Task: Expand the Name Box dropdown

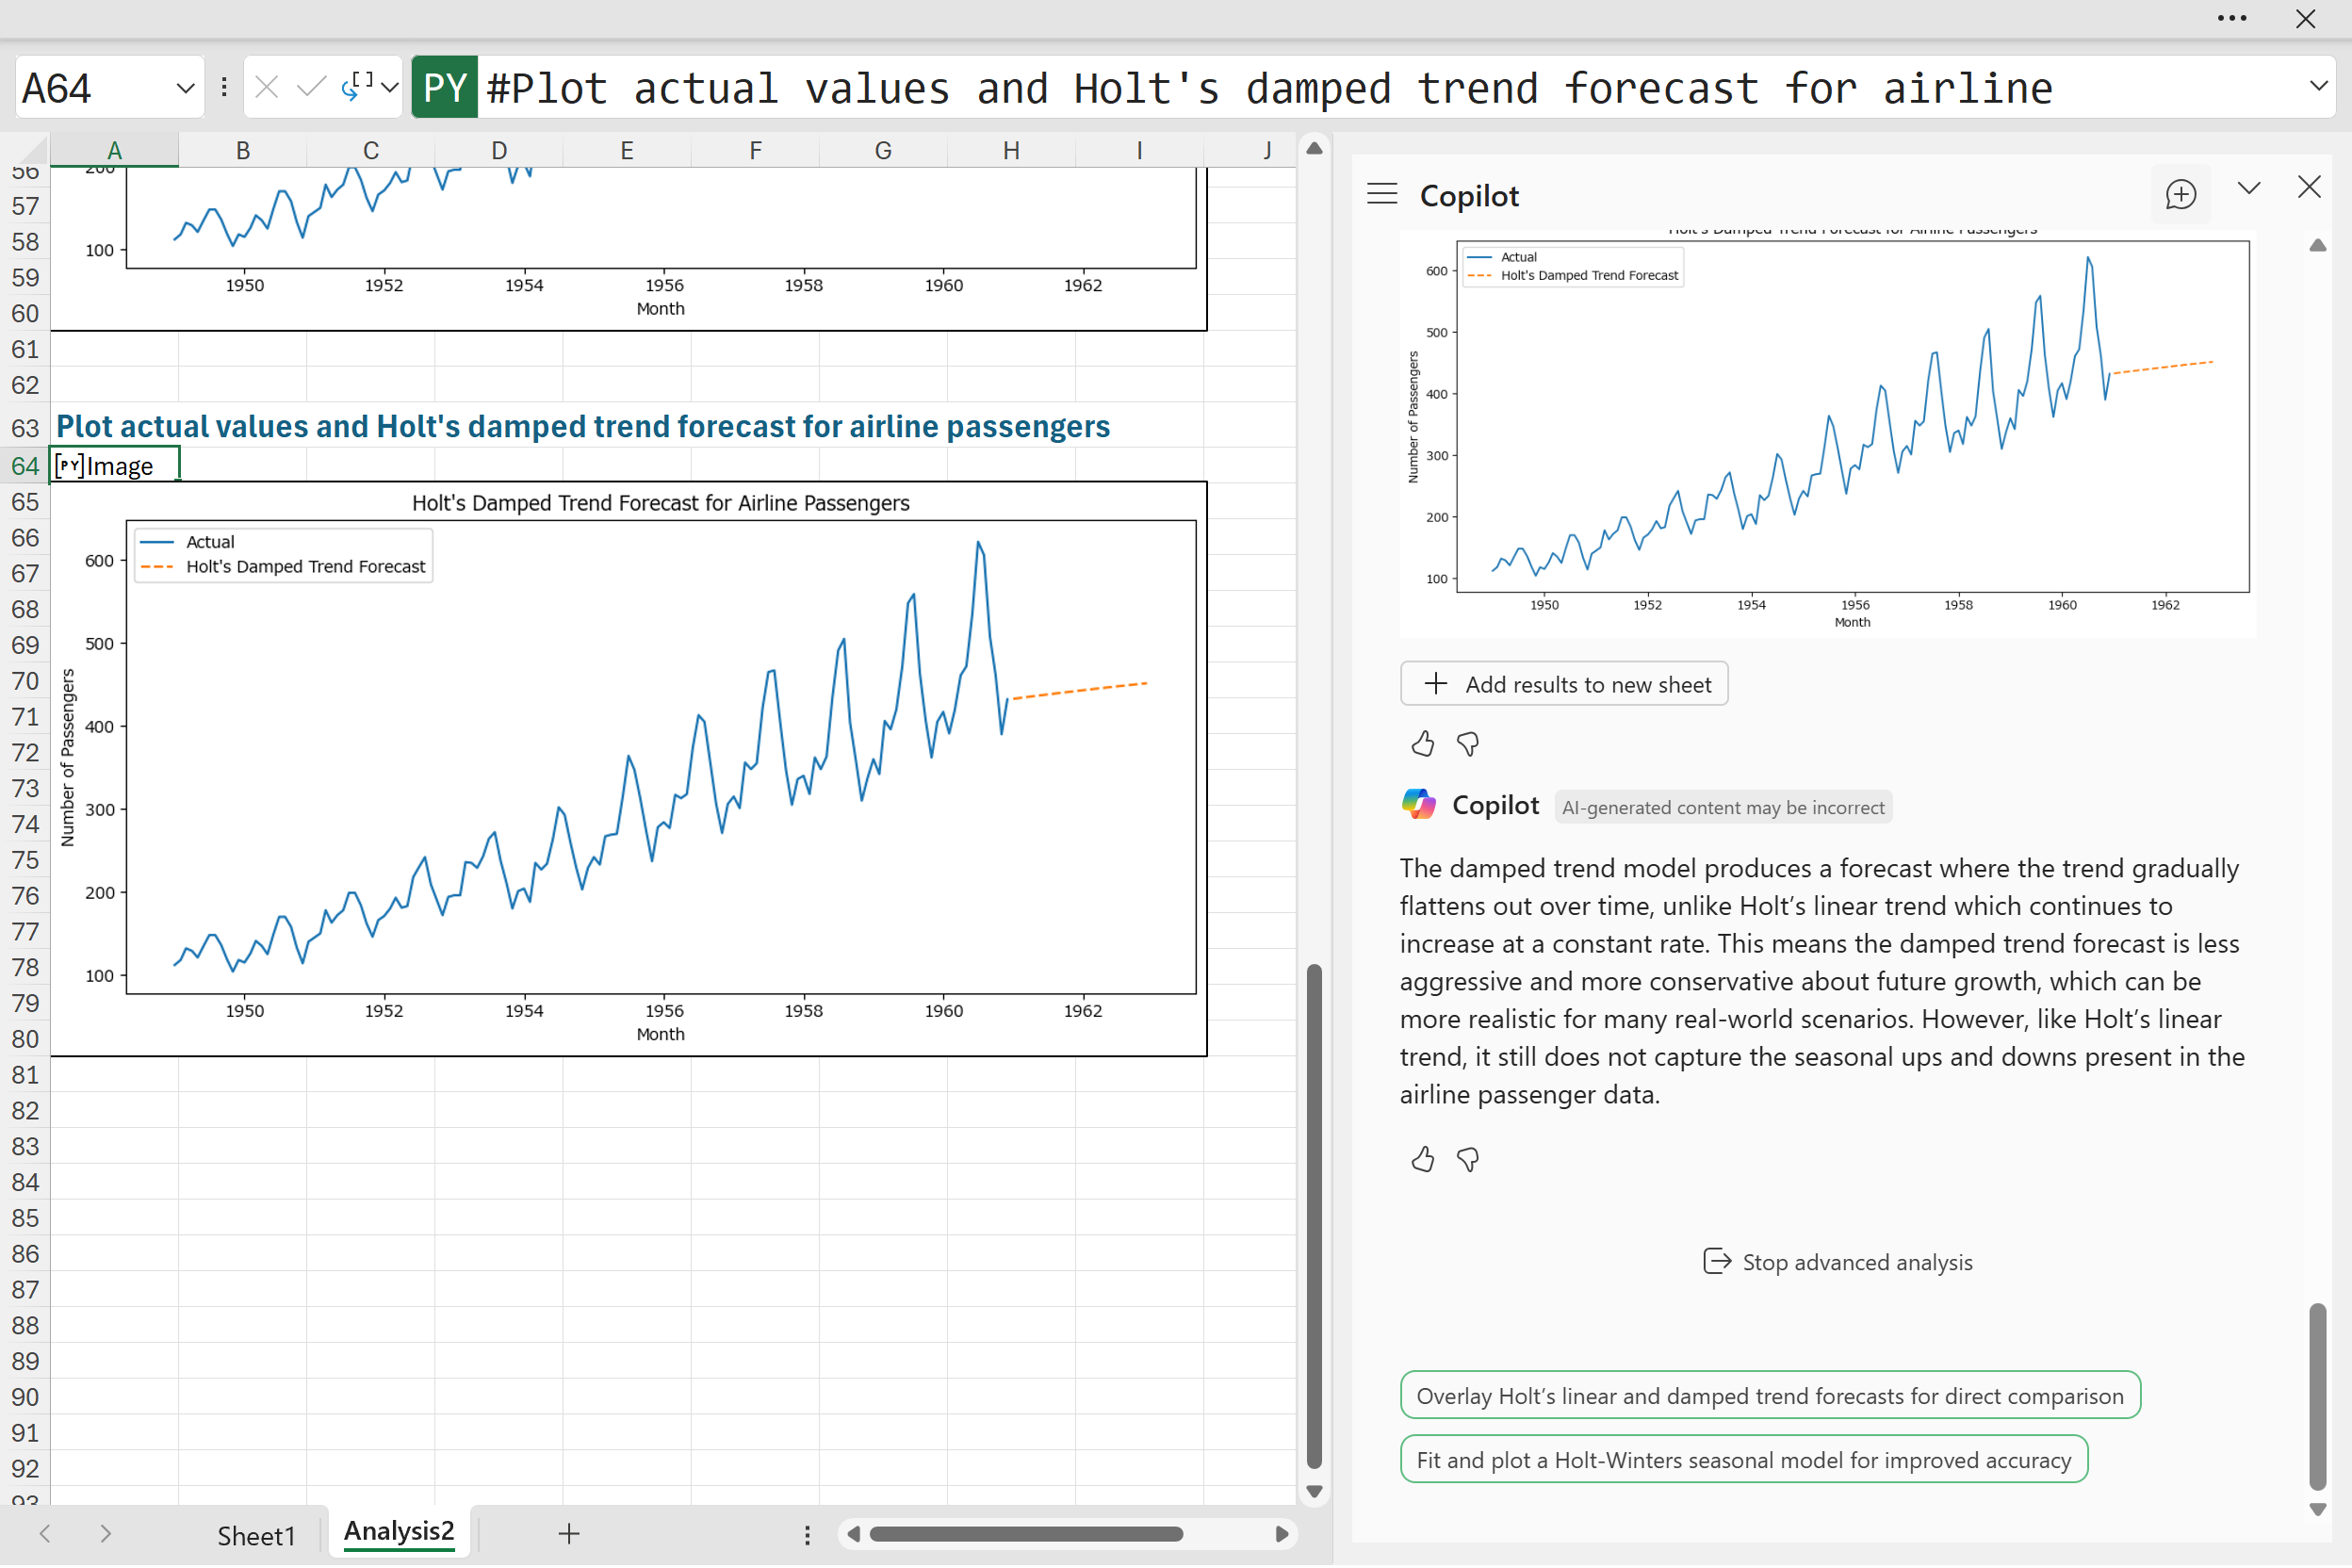Action: tap(185, 88)
